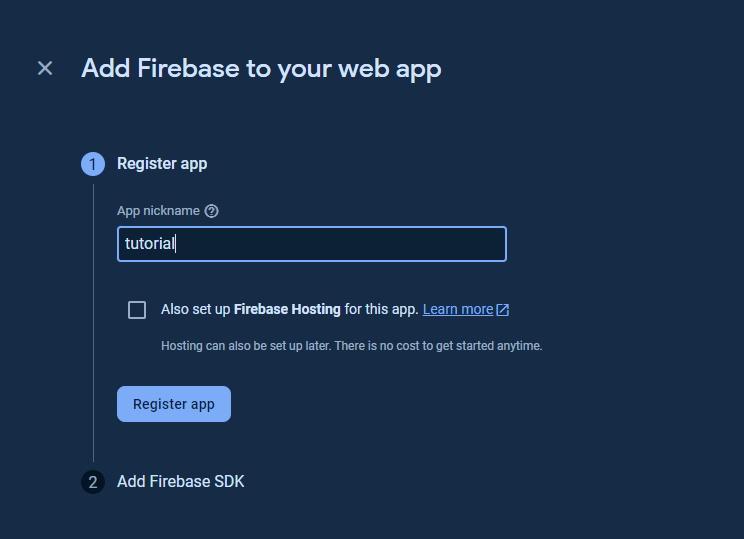Select the step 1 number badge
The width and height of the screenshot is (744, 539).
point(93,164)
